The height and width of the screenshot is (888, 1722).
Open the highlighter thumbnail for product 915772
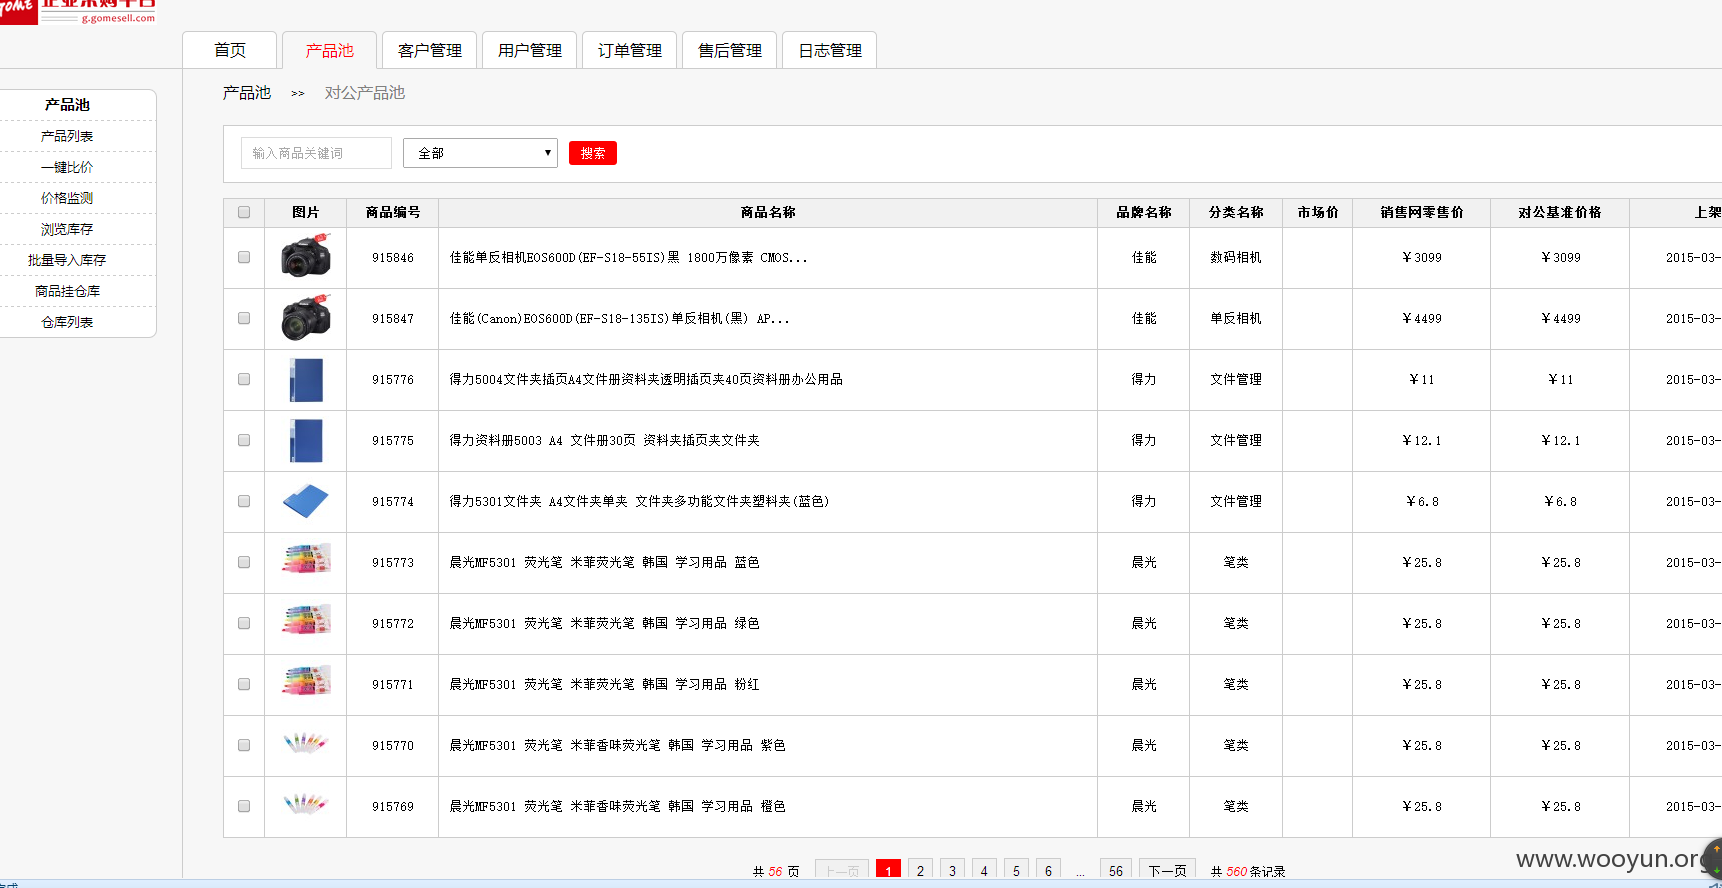(x=306, y=620)
